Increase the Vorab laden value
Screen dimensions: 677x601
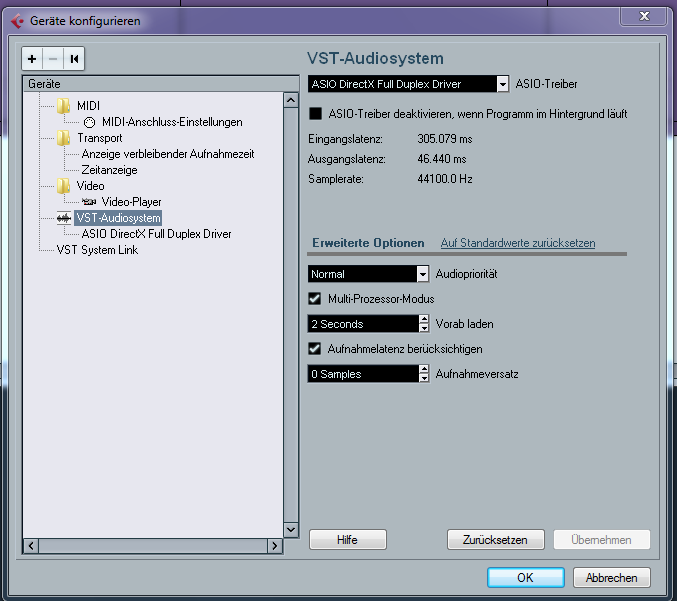tap(424, 319)
